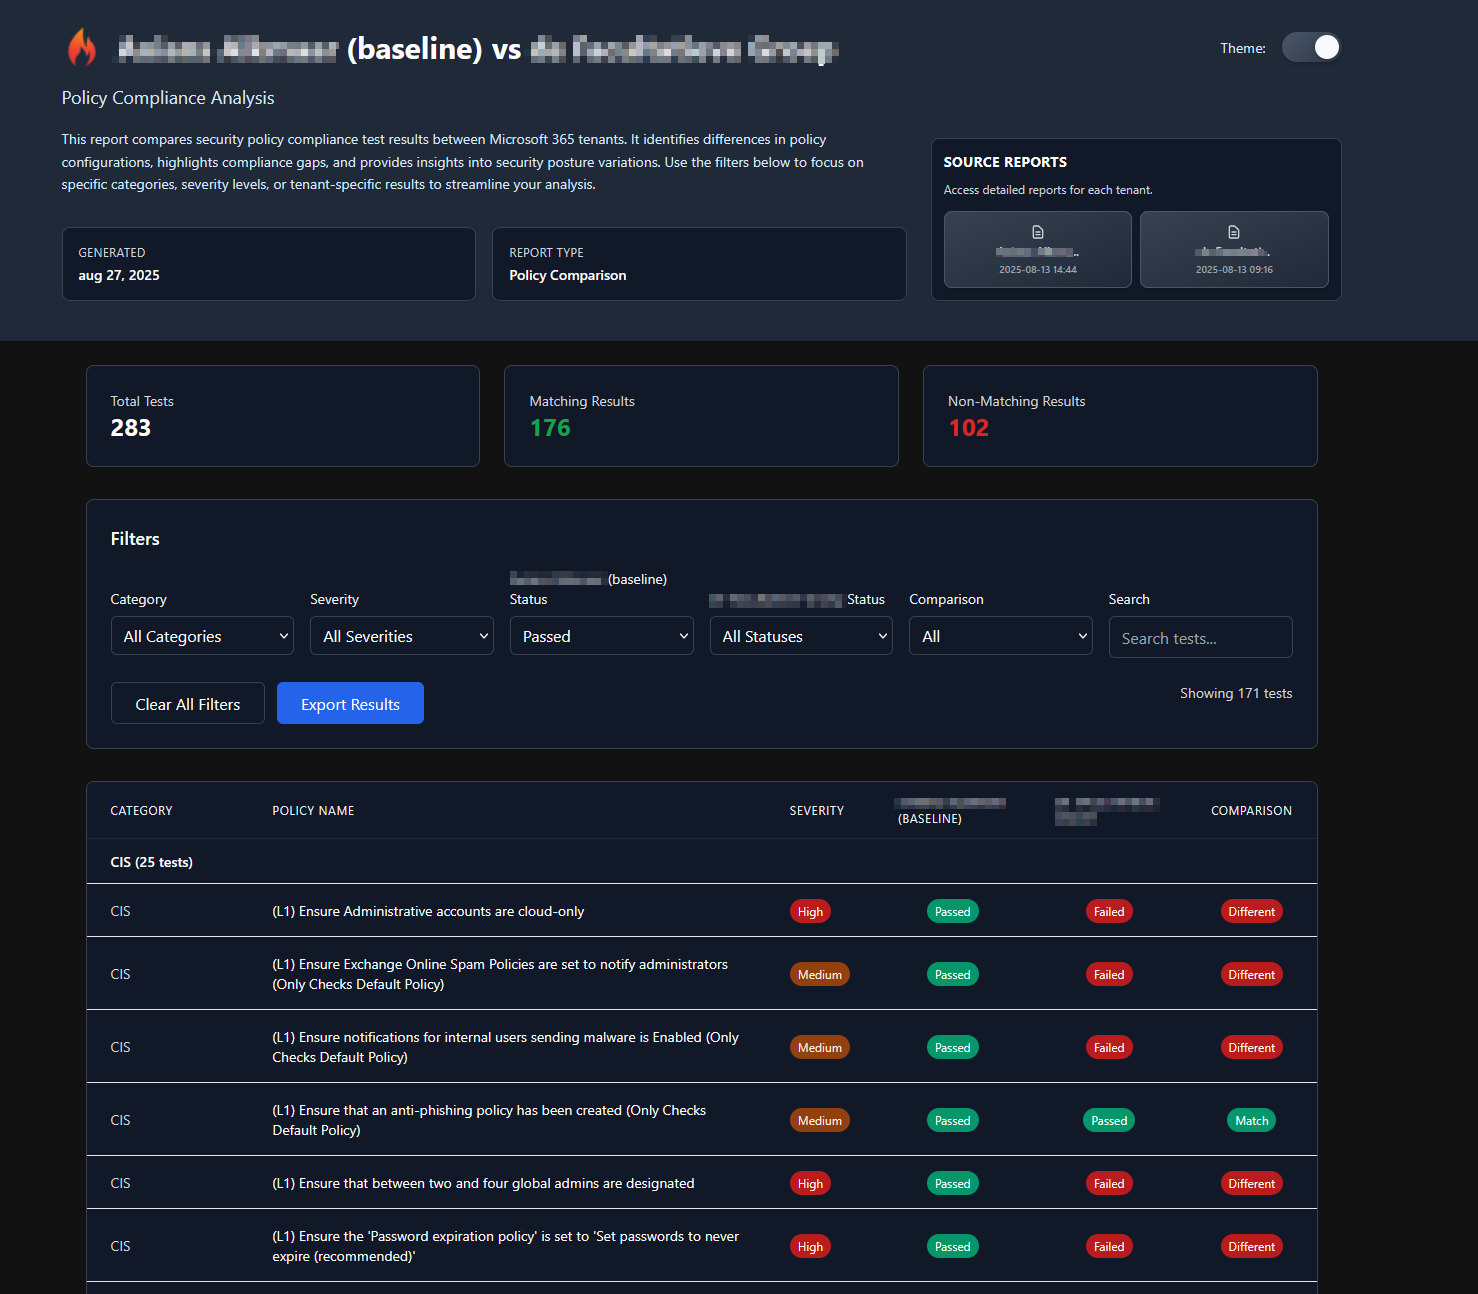Click the Export Results button
Viewport: 1478px width, 1294px height.
[x=350, y=704]
